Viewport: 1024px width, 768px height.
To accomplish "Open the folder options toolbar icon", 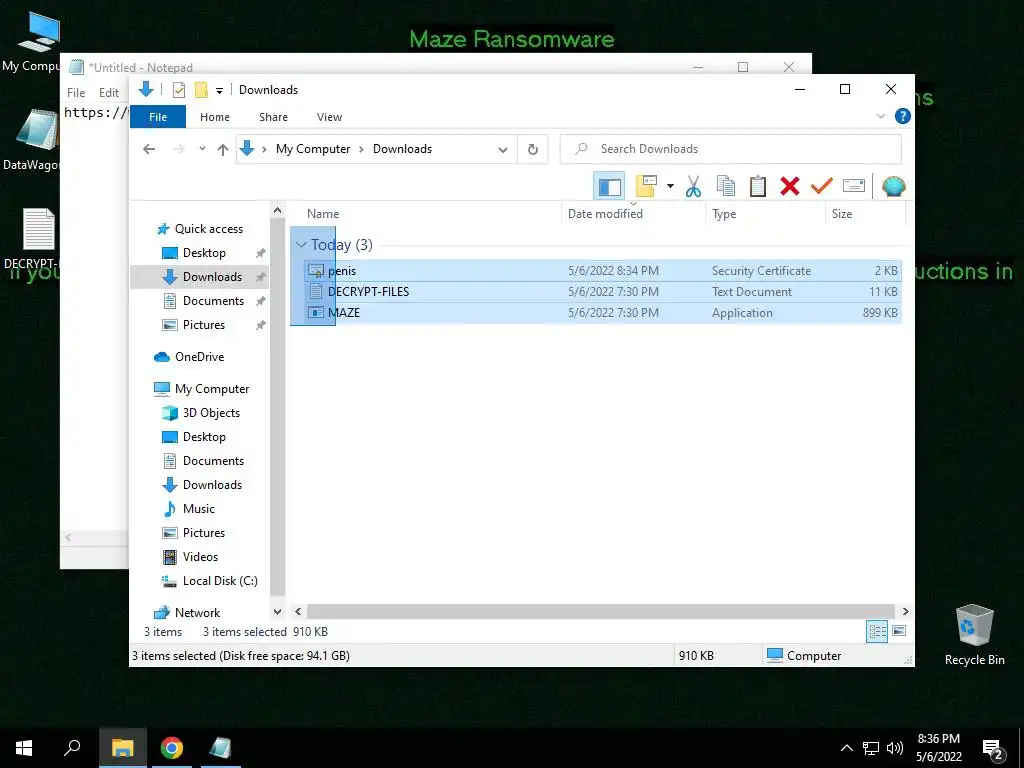I will [646, 187].
